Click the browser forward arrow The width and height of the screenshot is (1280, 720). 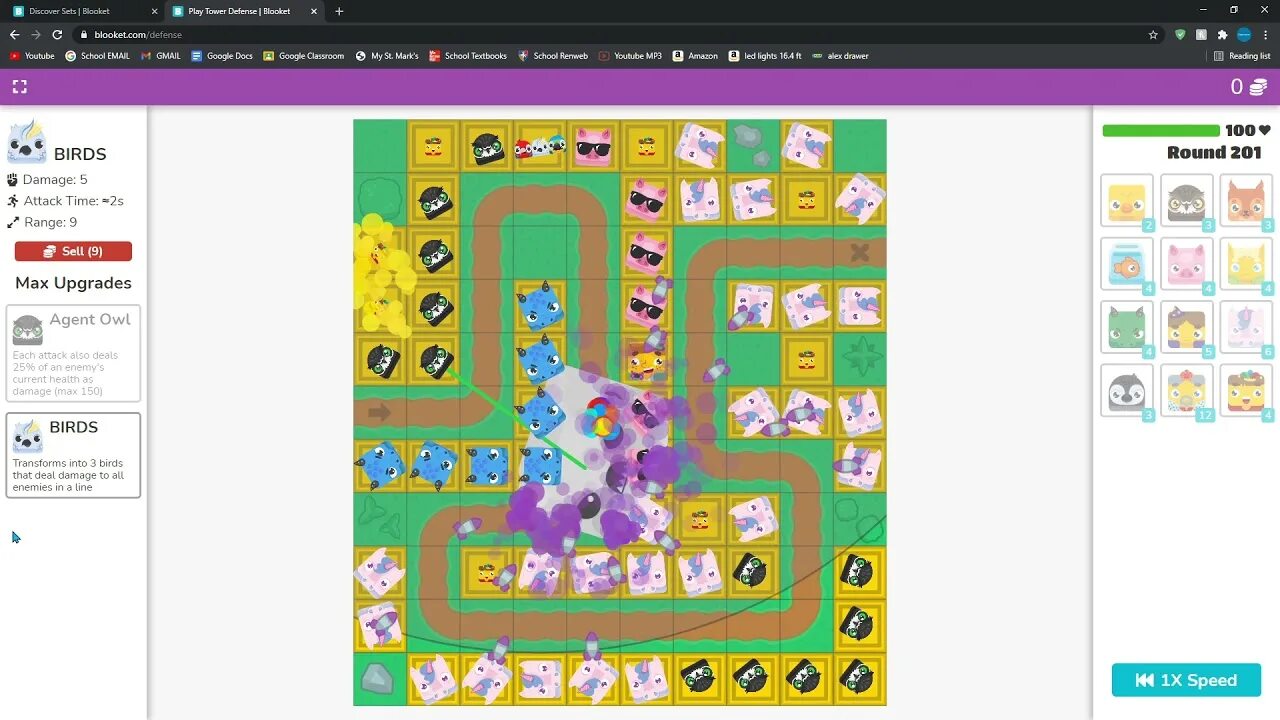coord(36,34)
